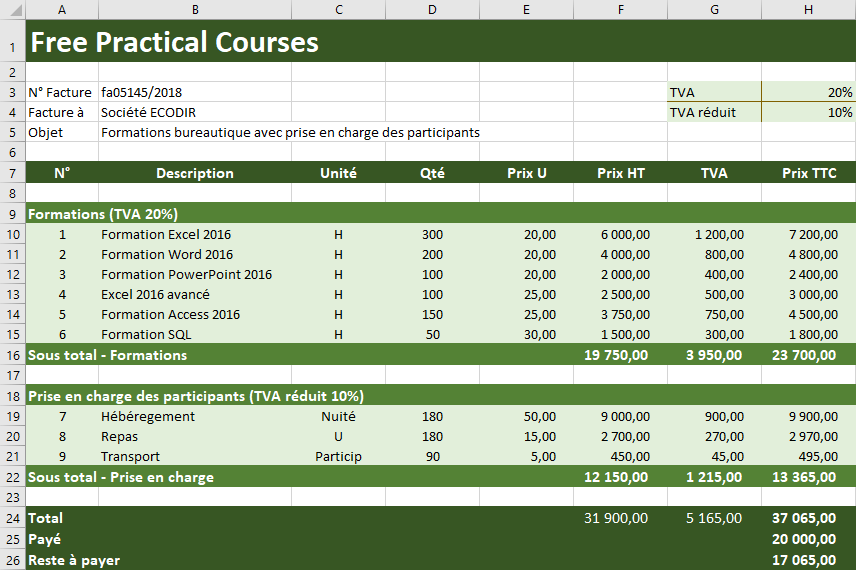Click the 'Sous total - Formations' label

click(108, 355)
